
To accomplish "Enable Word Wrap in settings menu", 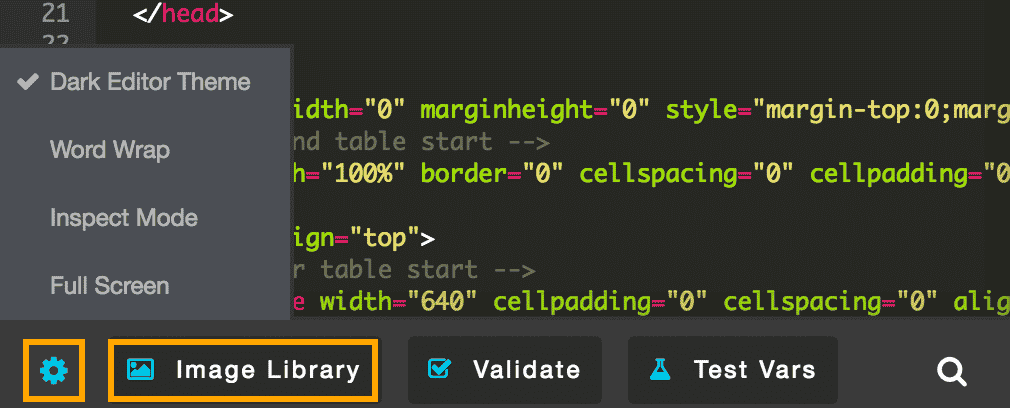I will (x=110, y=150).
